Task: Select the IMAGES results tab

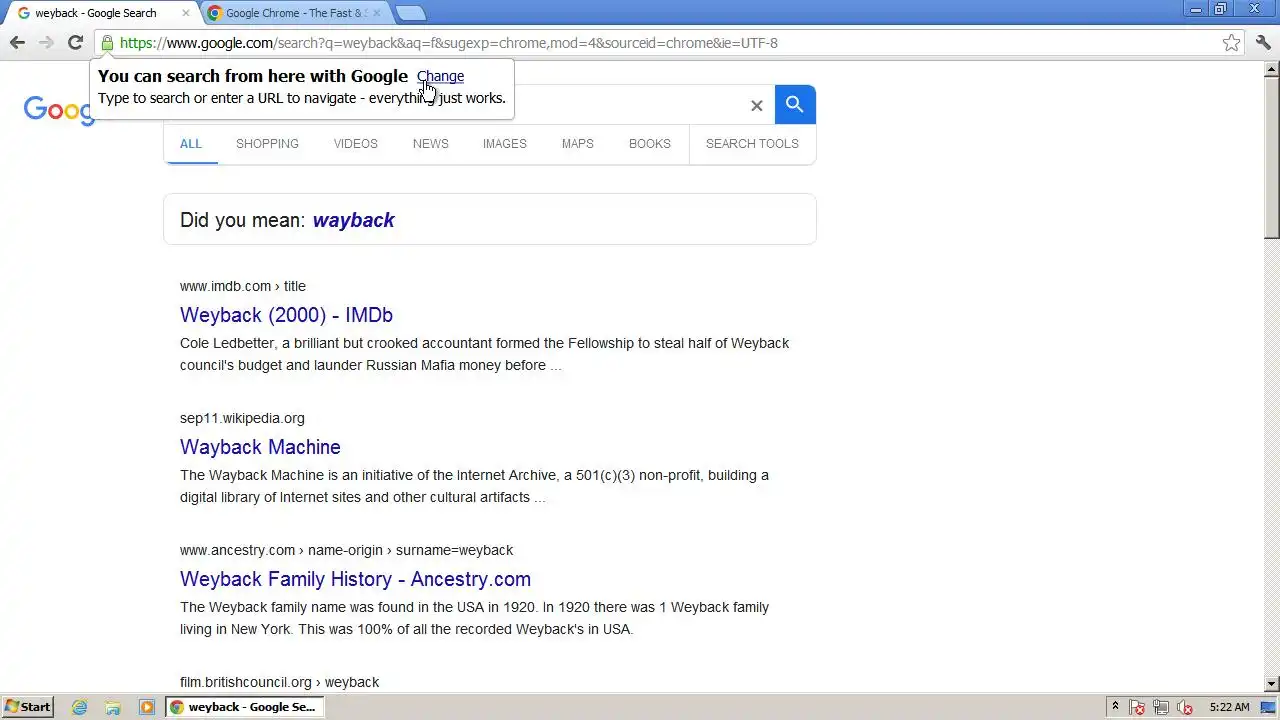Action: [x=505, y=143]
